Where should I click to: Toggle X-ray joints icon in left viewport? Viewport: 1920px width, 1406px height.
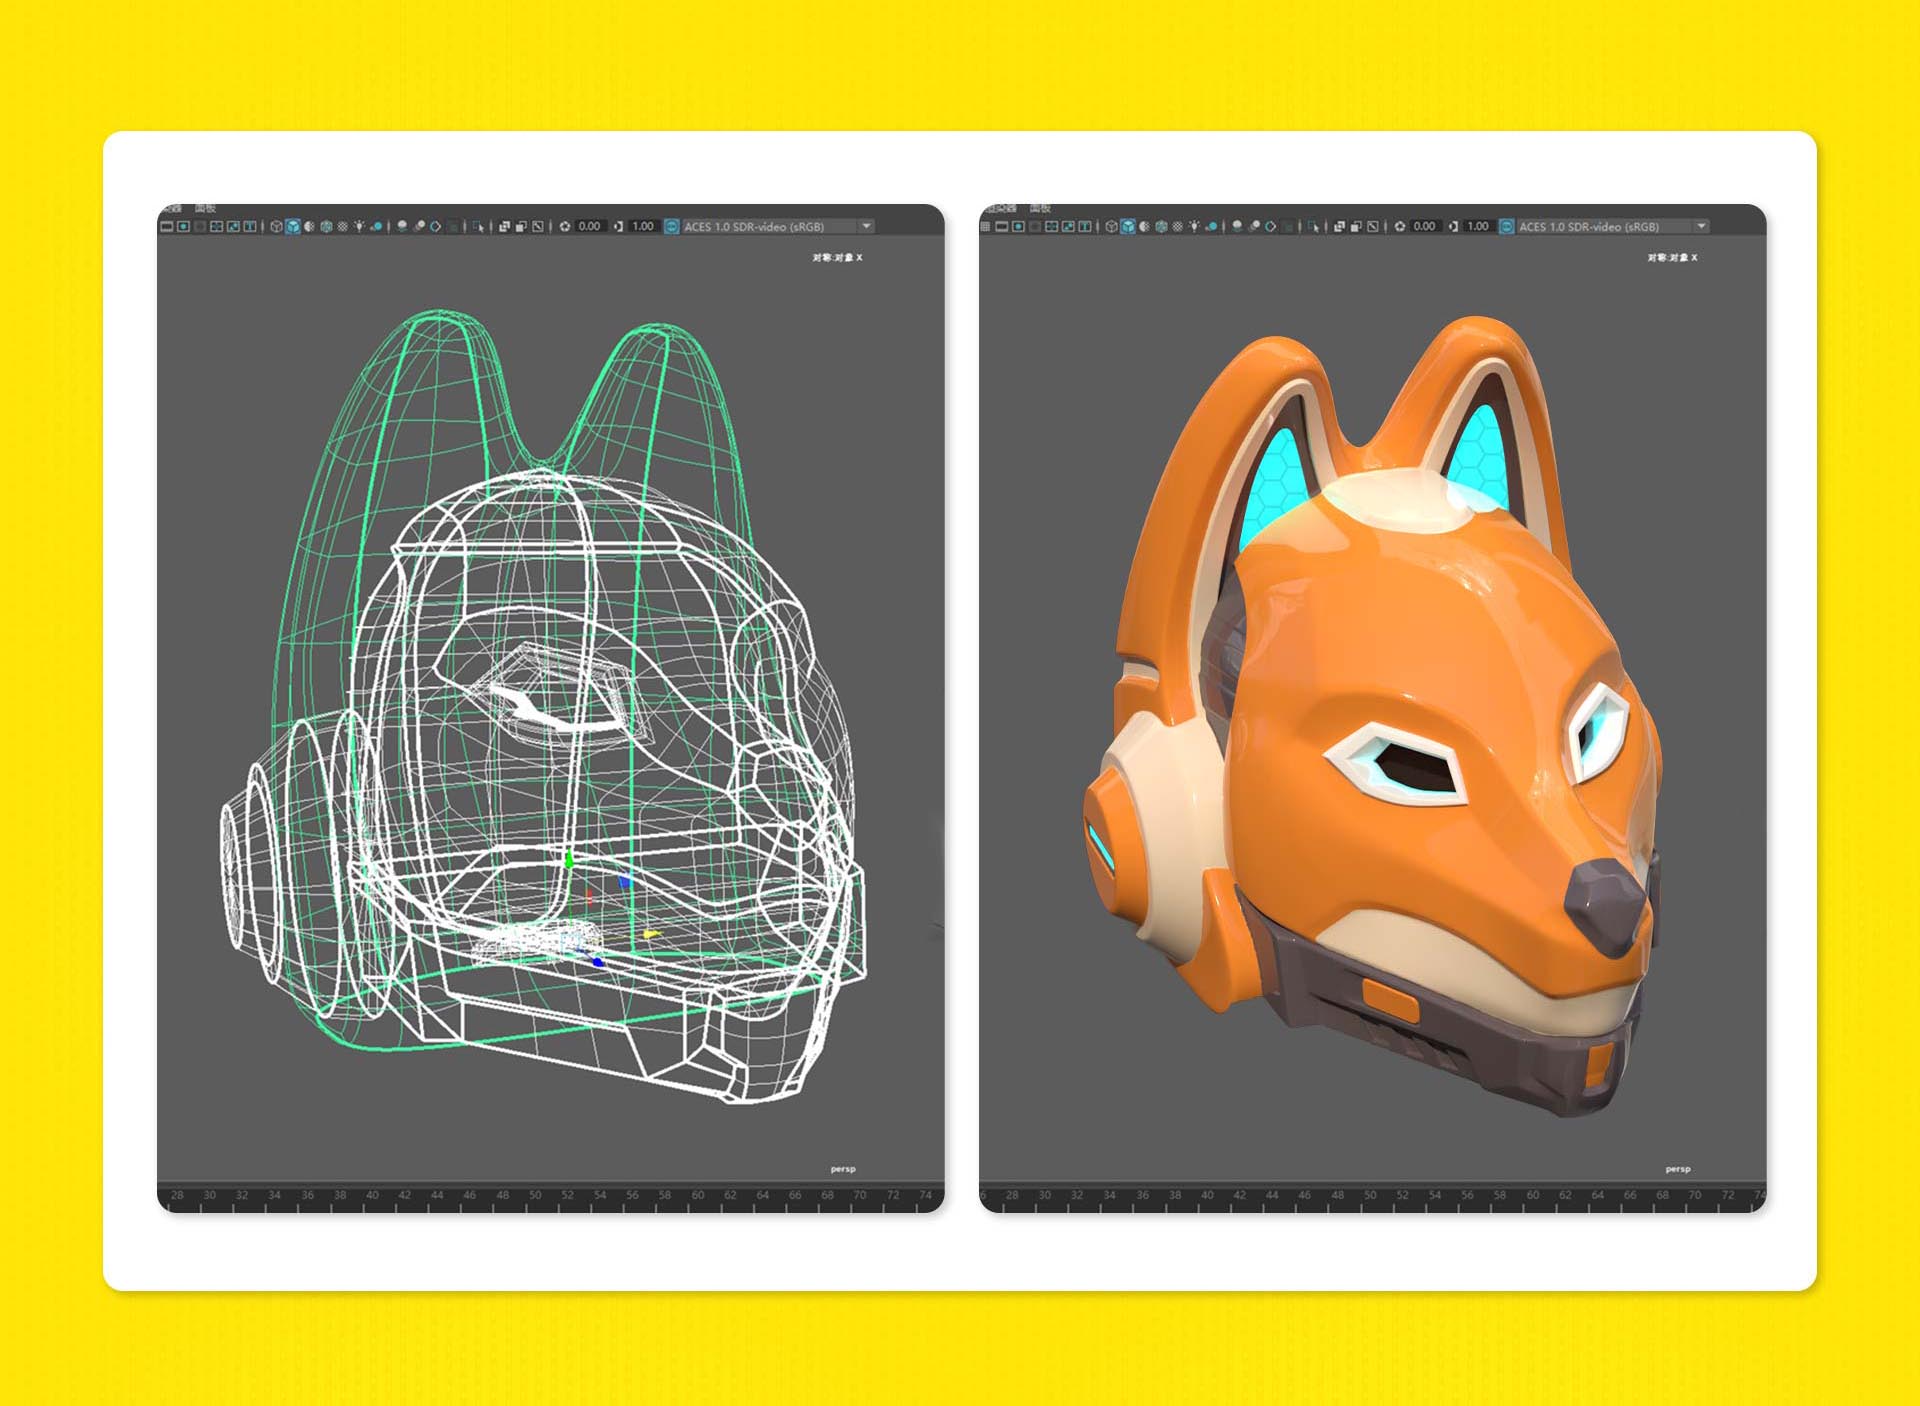[x=537, y=226]
